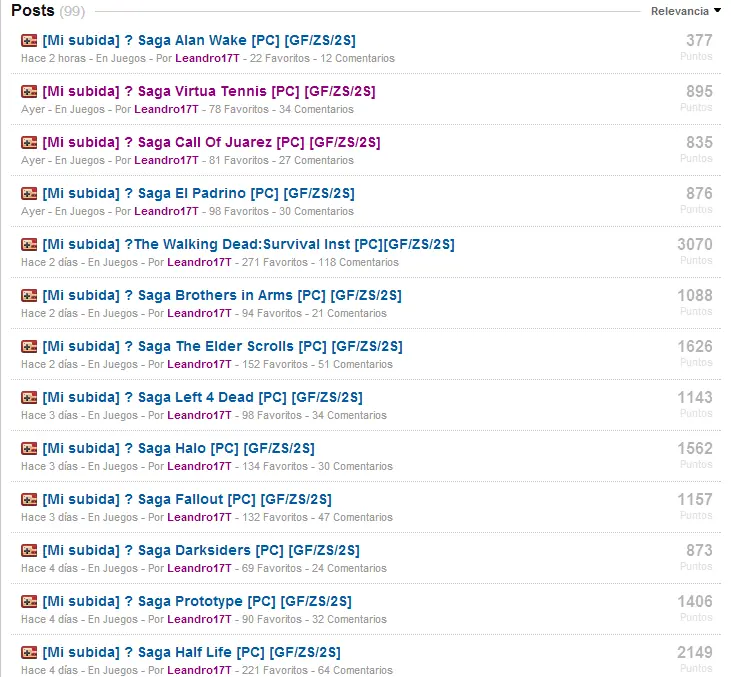Viewport: 731px width, 677px height.
Task: Open the Saga Left 4 Dead post
Action: coord(203,397)
